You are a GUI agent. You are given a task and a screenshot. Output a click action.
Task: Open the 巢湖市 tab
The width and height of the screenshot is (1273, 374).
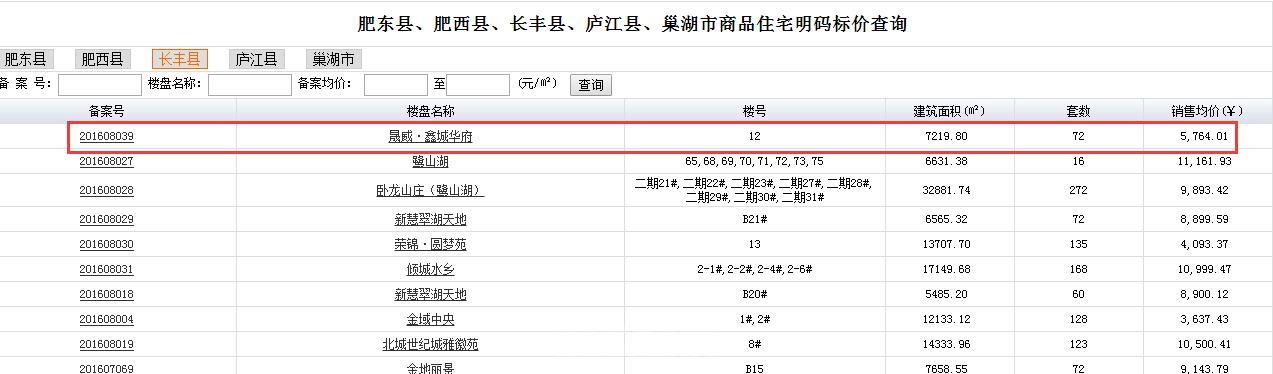(x=333, y=60)
